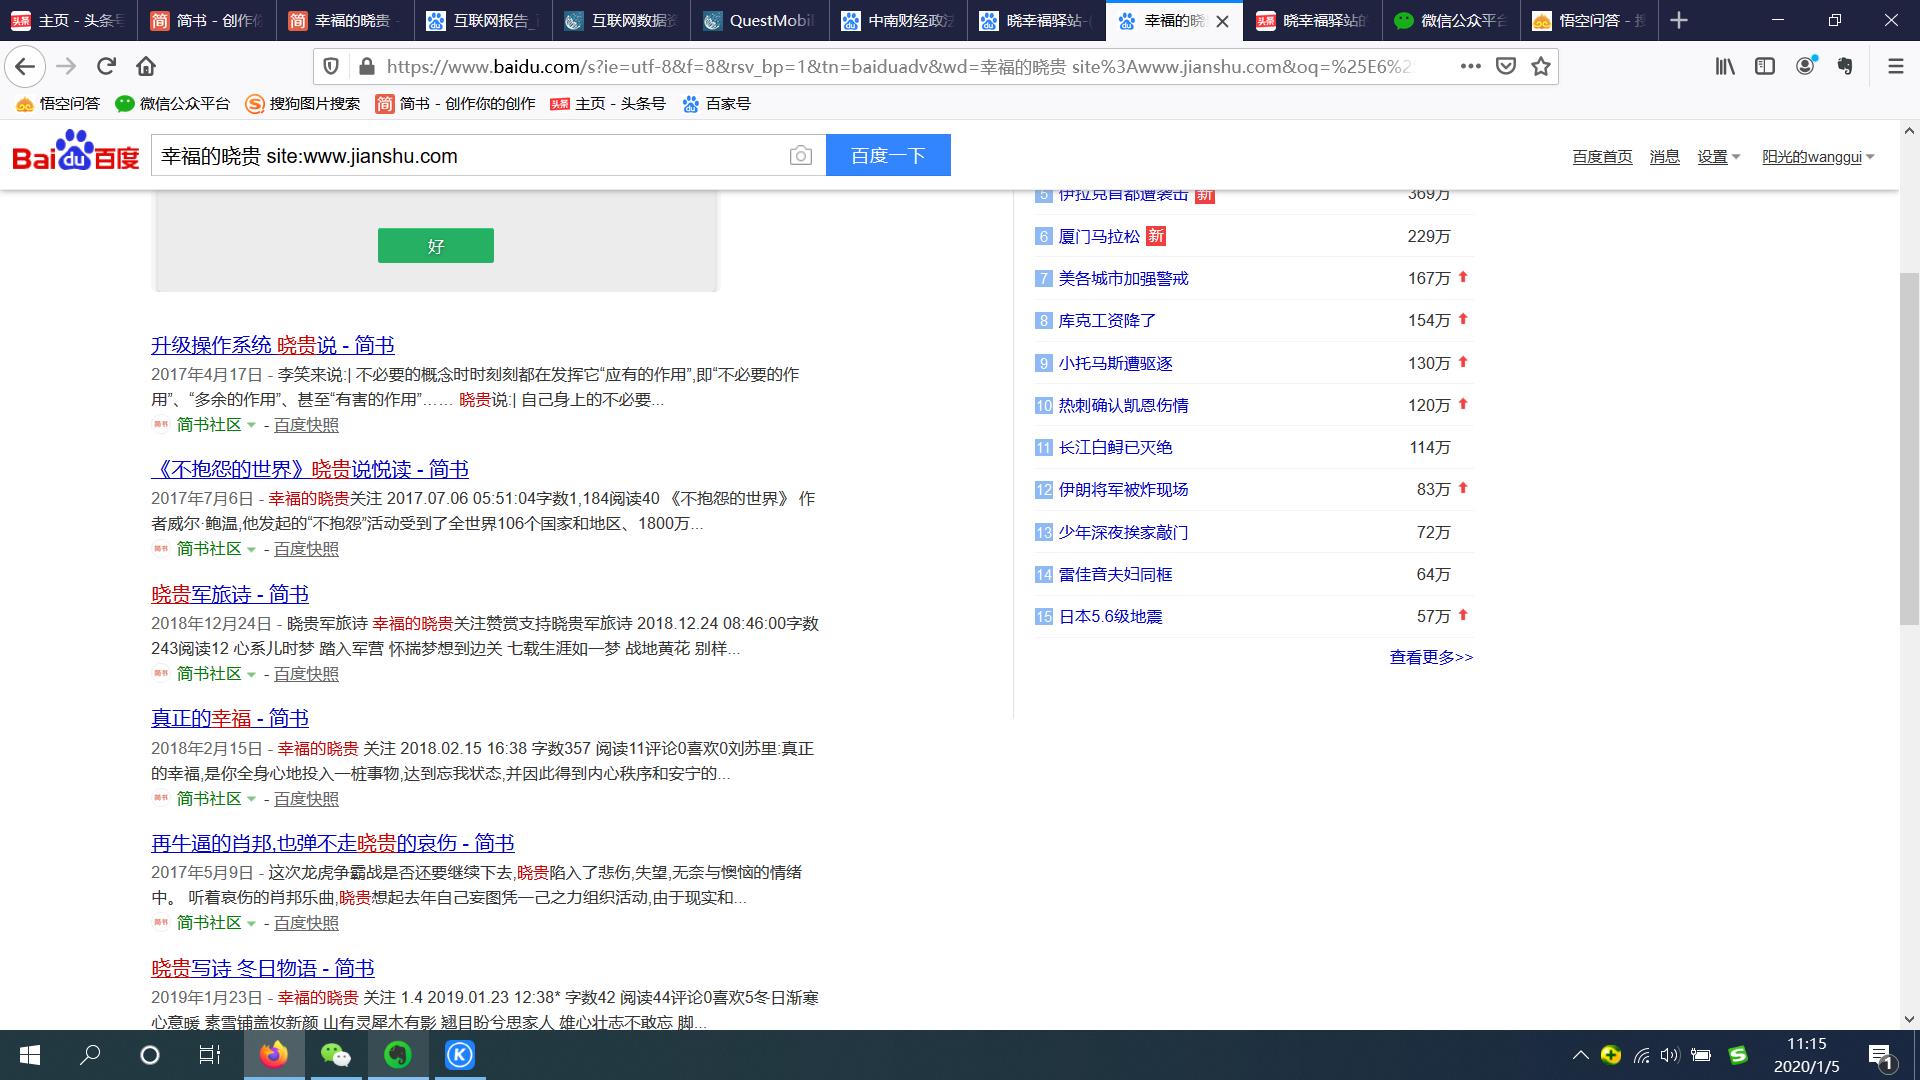
Task: Switch to the 主页 - 头条号 tab
Action: pyautogui.click(x=69, y=21)
